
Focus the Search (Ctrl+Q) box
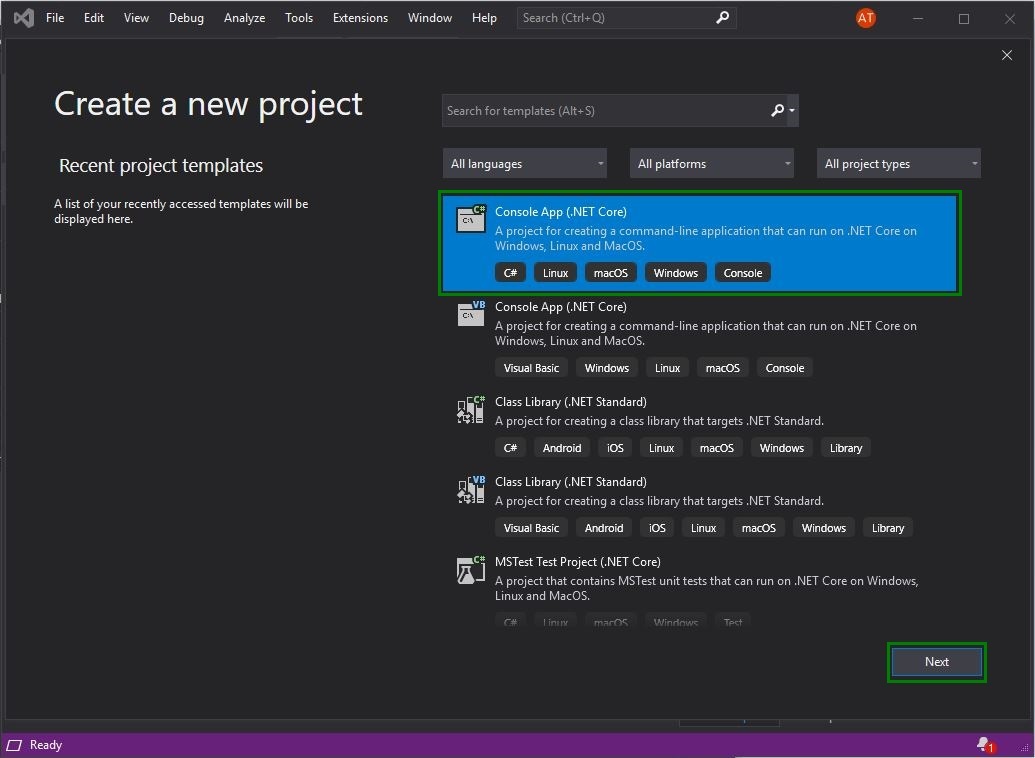626,18
